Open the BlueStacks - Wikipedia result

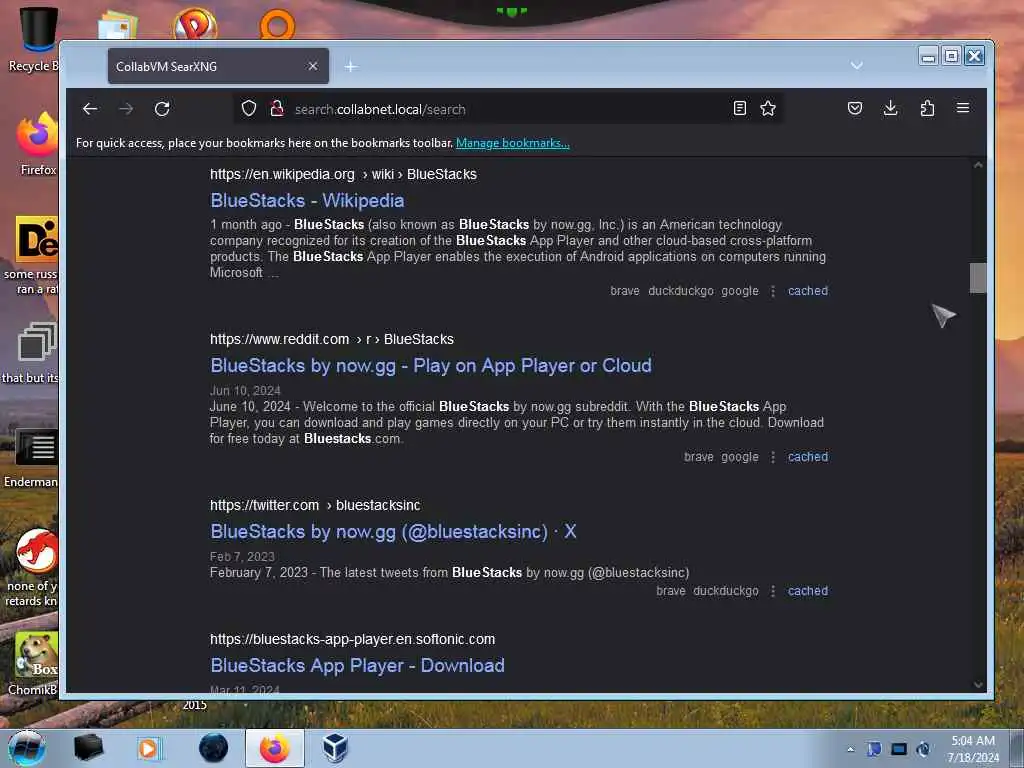pos(307,200)
